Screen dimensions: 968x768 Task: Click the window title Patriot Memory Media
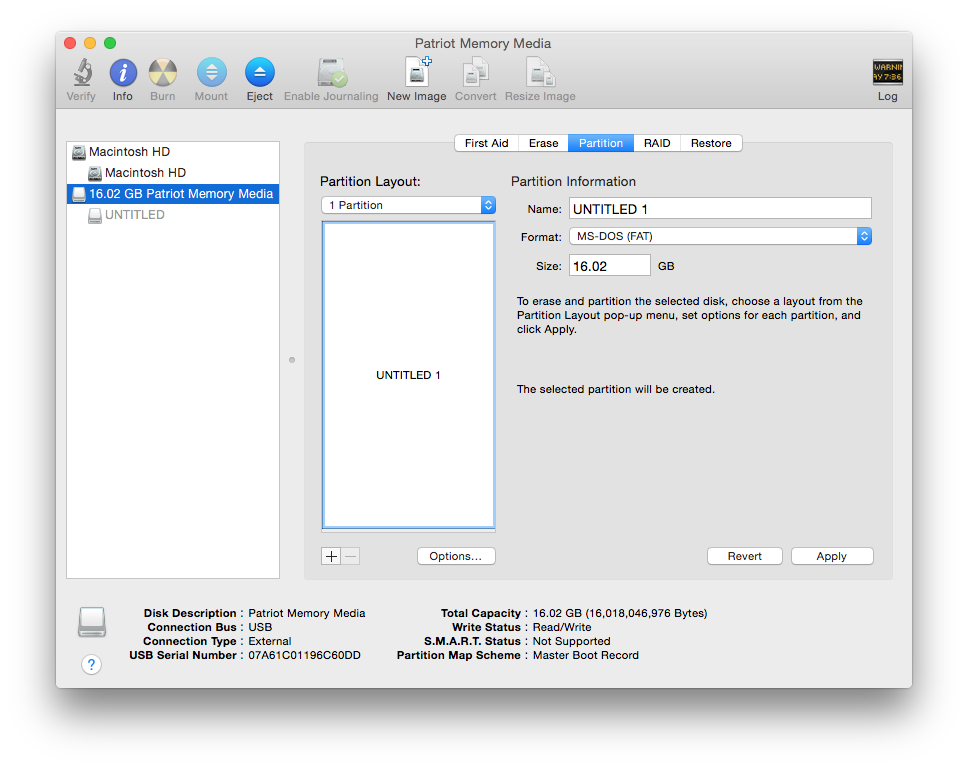(x=483, y=43)
